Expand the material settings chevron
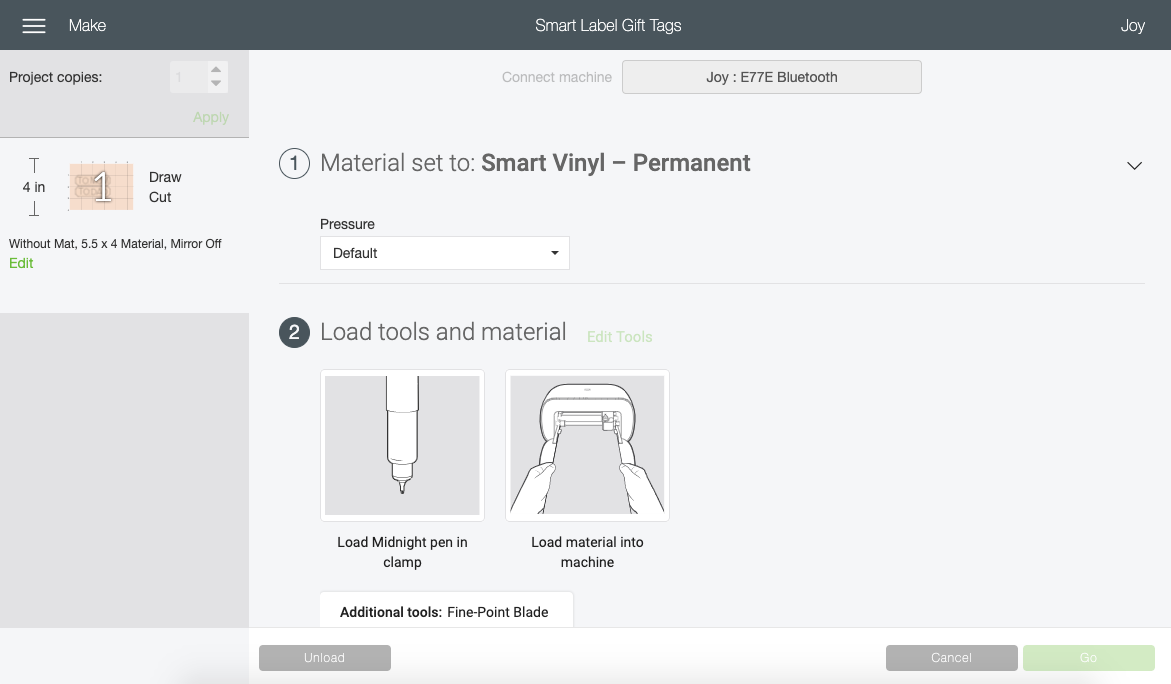1171x684 pixels. click(1134, 165)
